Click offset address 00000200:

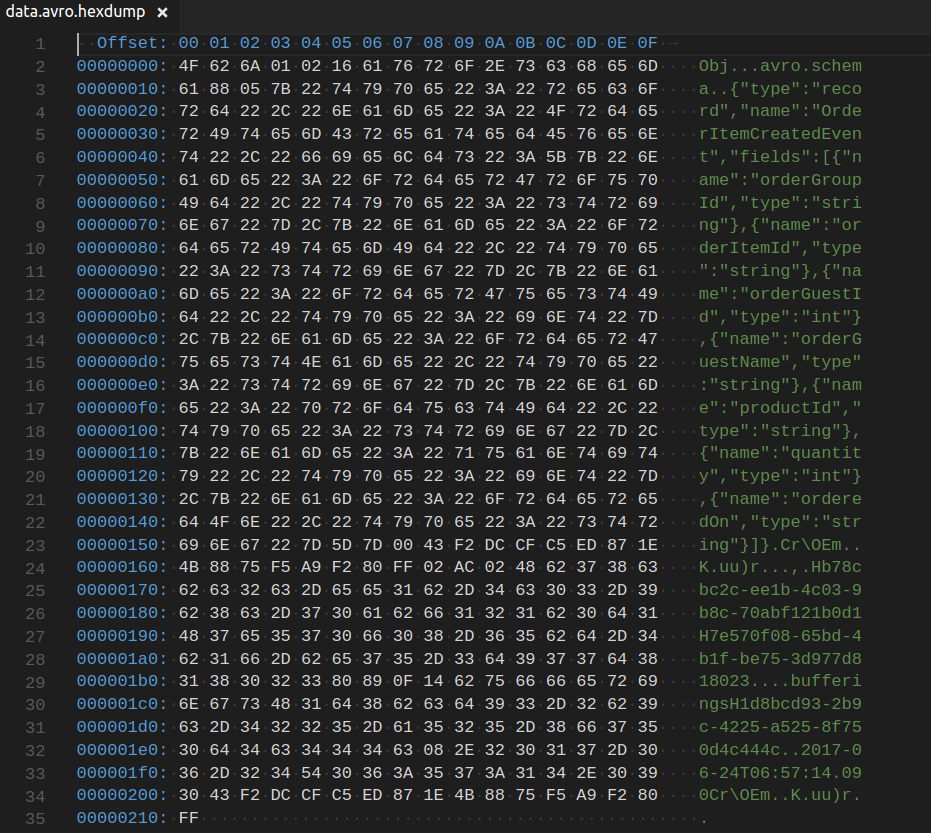point(122,796)
